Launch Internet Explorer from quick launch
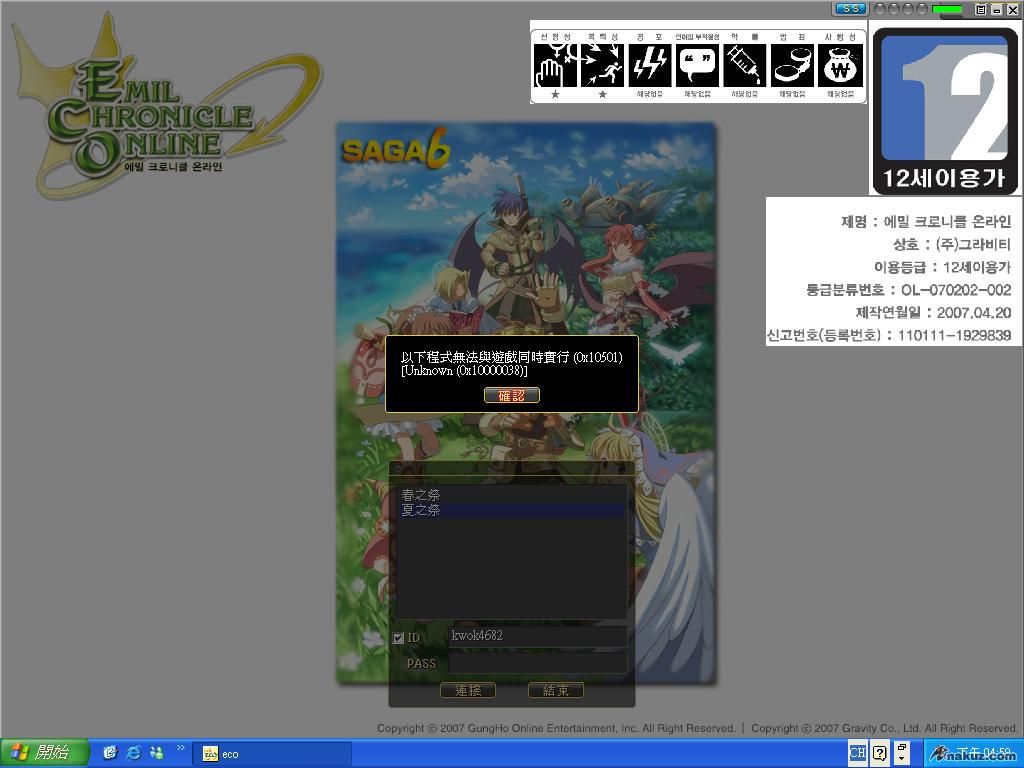Image resolution: width=1024 pixels, height=768 pixels. coord(133,753)
